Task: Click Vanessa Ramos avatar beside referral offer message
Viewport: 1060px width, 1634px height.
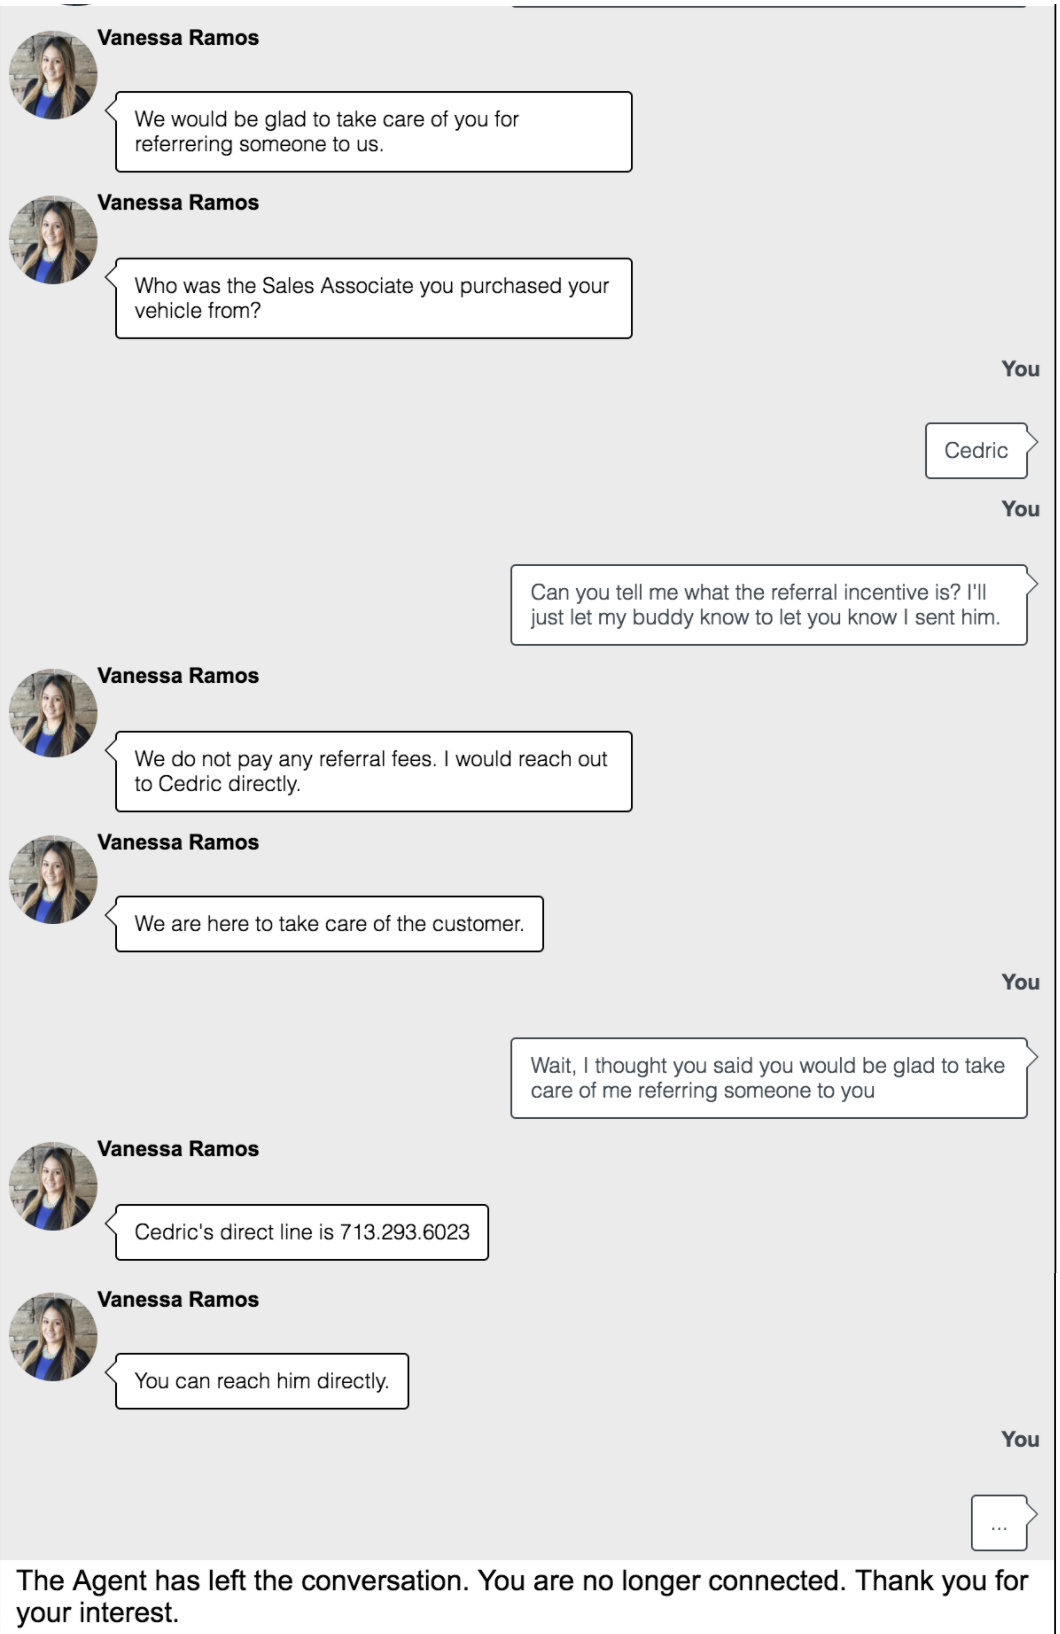Action: tap(53, 75)
